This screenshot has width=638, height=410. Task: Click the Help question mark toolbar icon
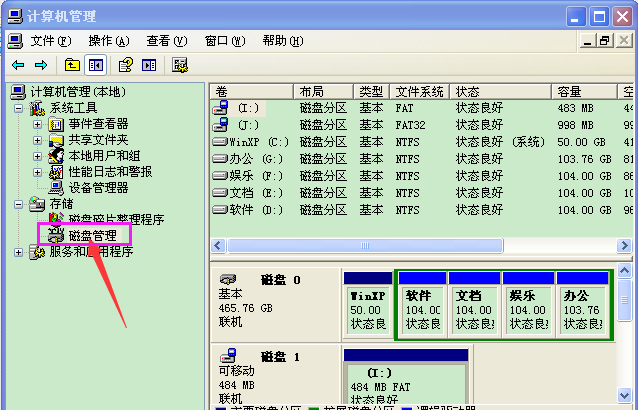point(126,65)
